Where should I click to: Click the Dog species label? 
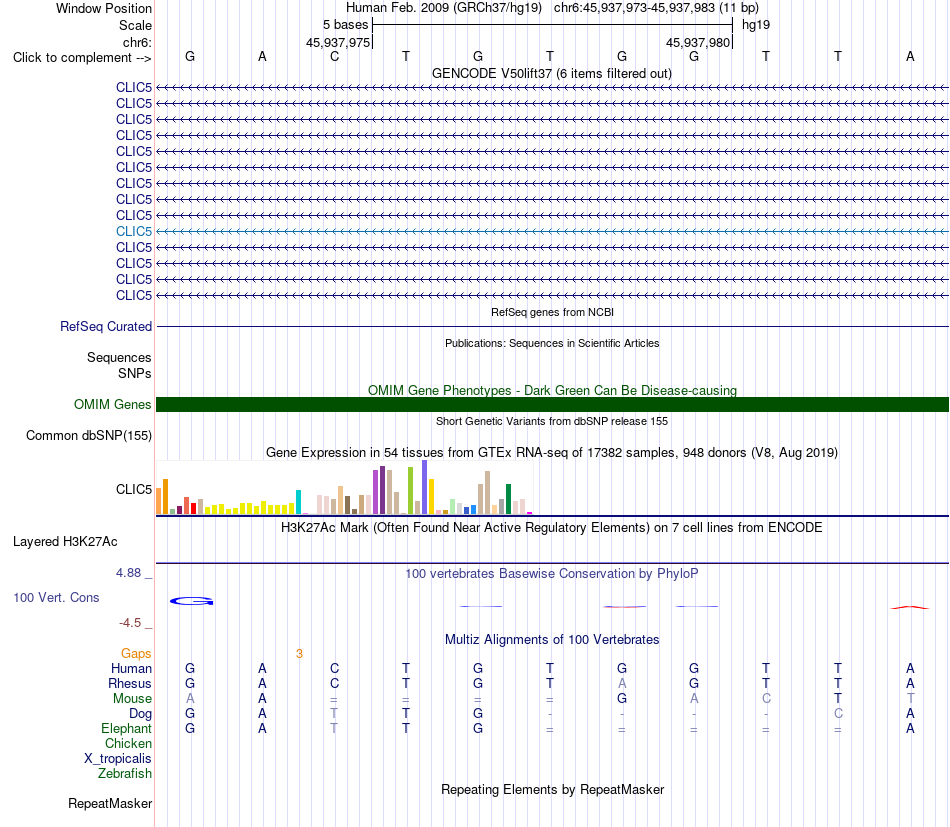[141, 714]
